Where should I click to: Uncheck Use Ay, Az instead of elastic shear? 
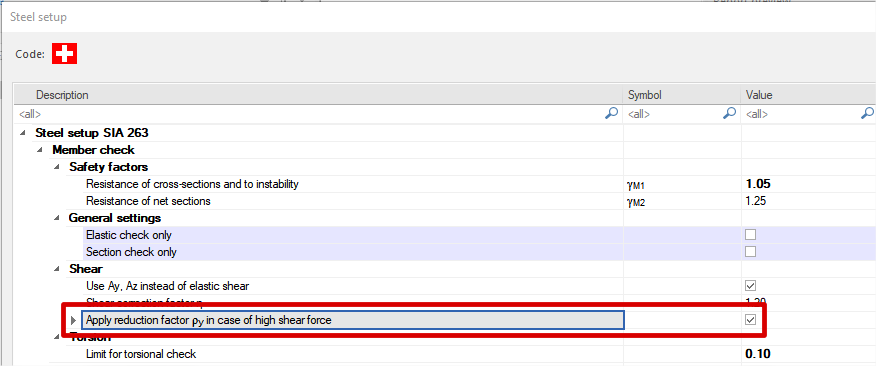pyautogui.click(x=750, y=286)
